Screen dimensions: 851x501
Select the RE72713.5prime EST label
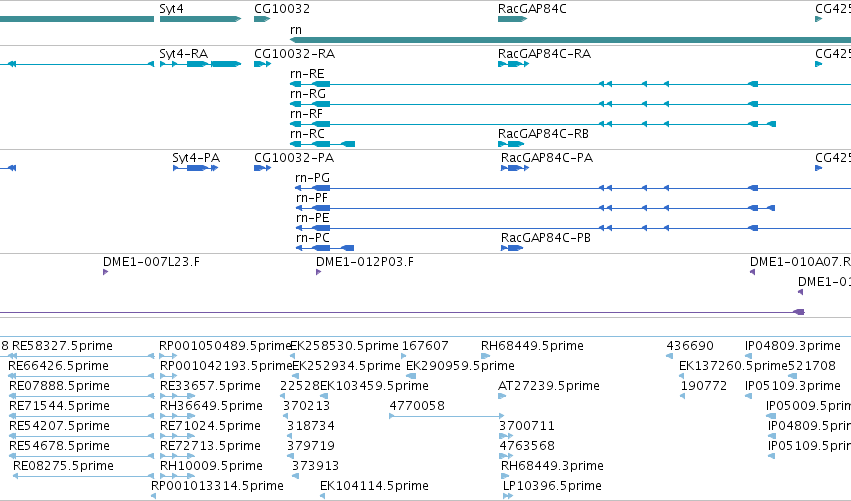(210, 446)
